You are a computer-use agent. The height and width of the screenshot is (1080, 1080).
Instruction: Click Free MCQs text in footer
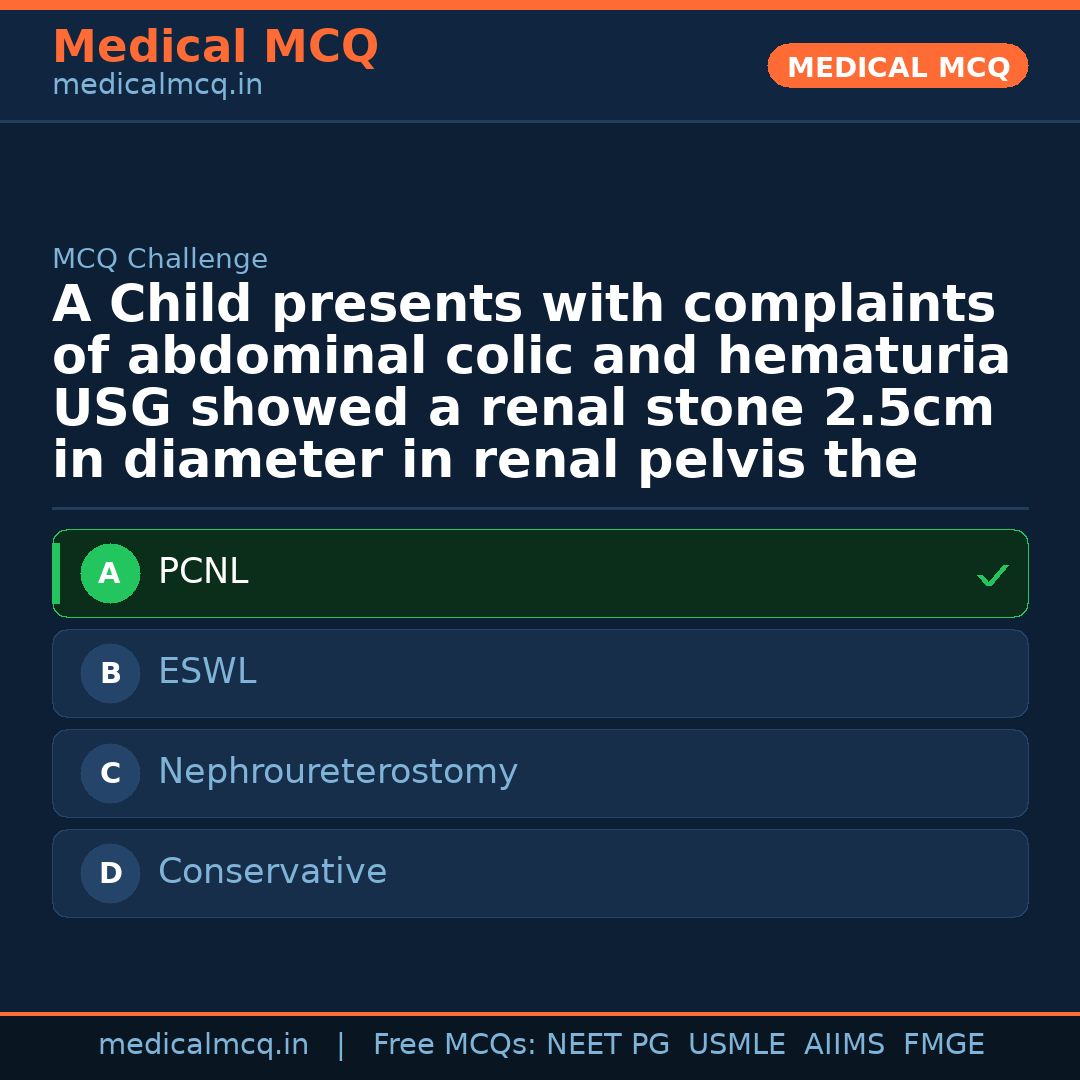pyautogui.click(x=455, y=1045)
